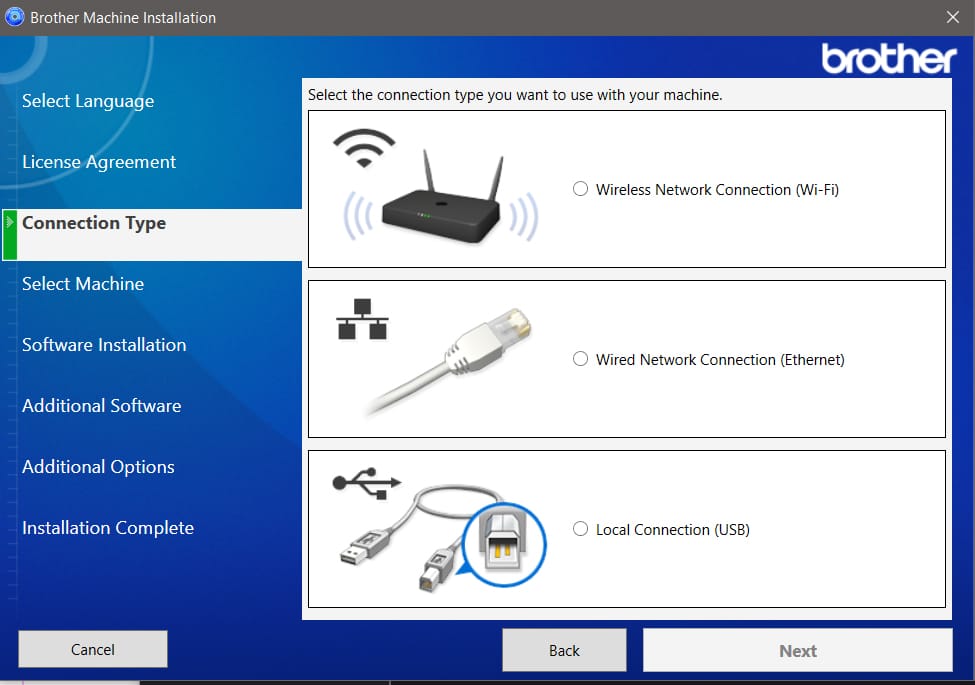Click the Brother logo
This screenshot has height=685, width=975.
[887, 60]
